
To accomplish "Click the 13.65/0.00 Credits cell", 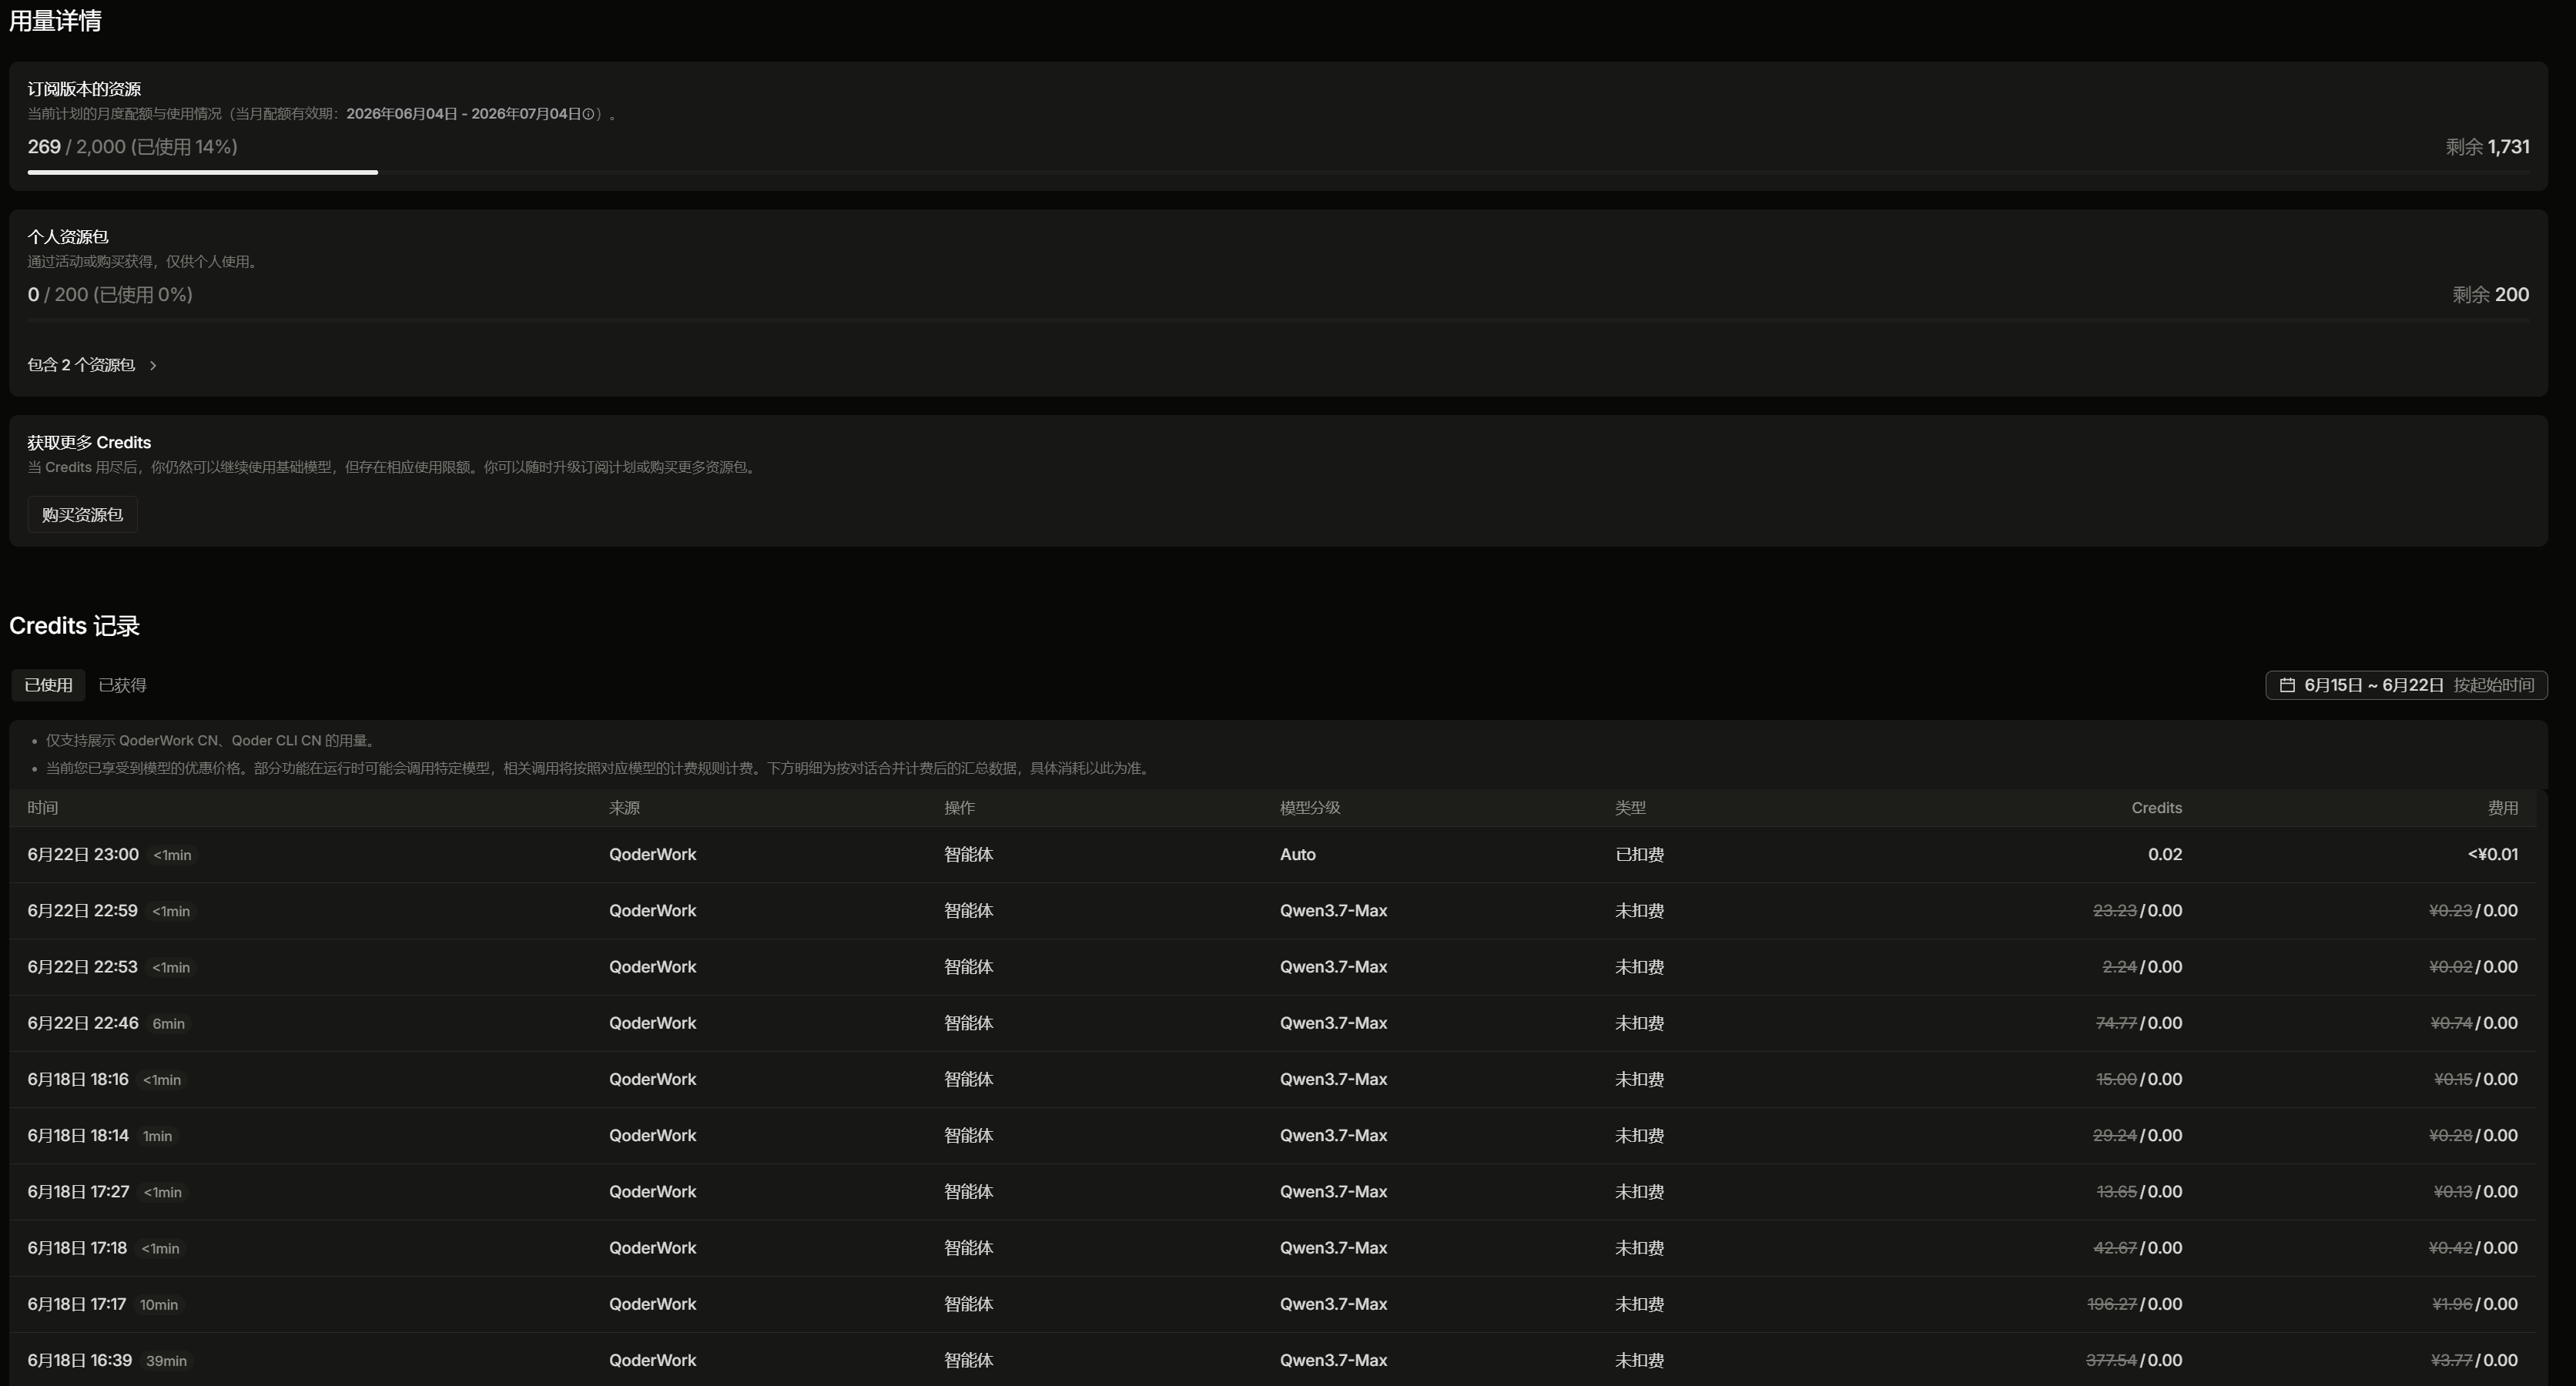I will tap(2139, 1192).
